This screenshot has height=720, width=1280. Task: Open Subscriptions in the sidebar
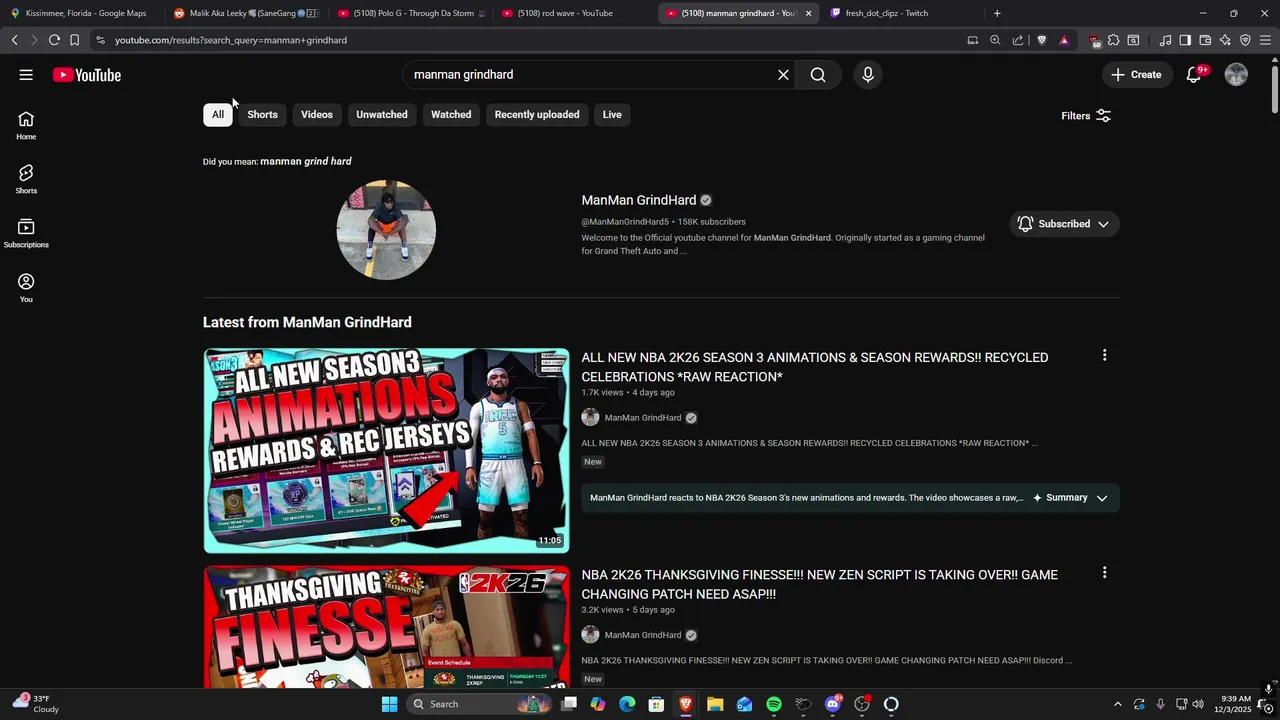tap(26, 234)
